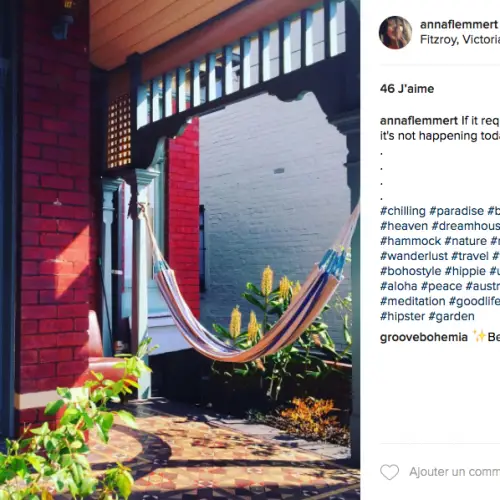Open the #travel hashtag
The image size is (500, 500).
470,256
